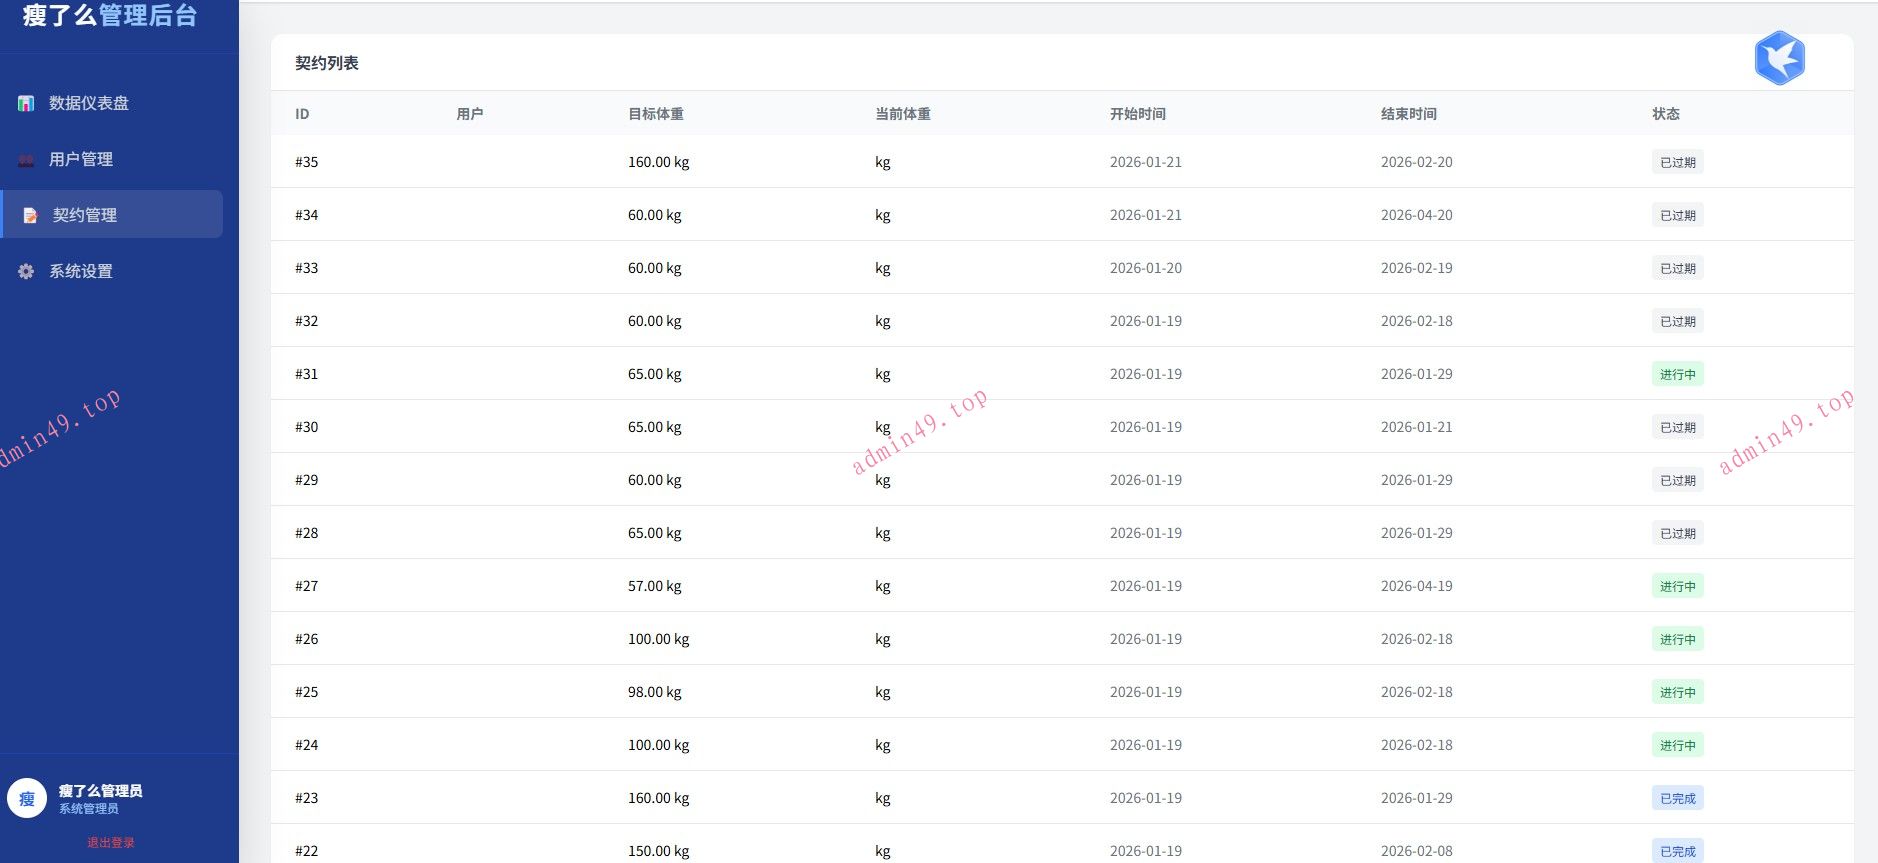Open 数据仪表盘 menu item
Screen dimensions: 1878x863
pos(89,103)
